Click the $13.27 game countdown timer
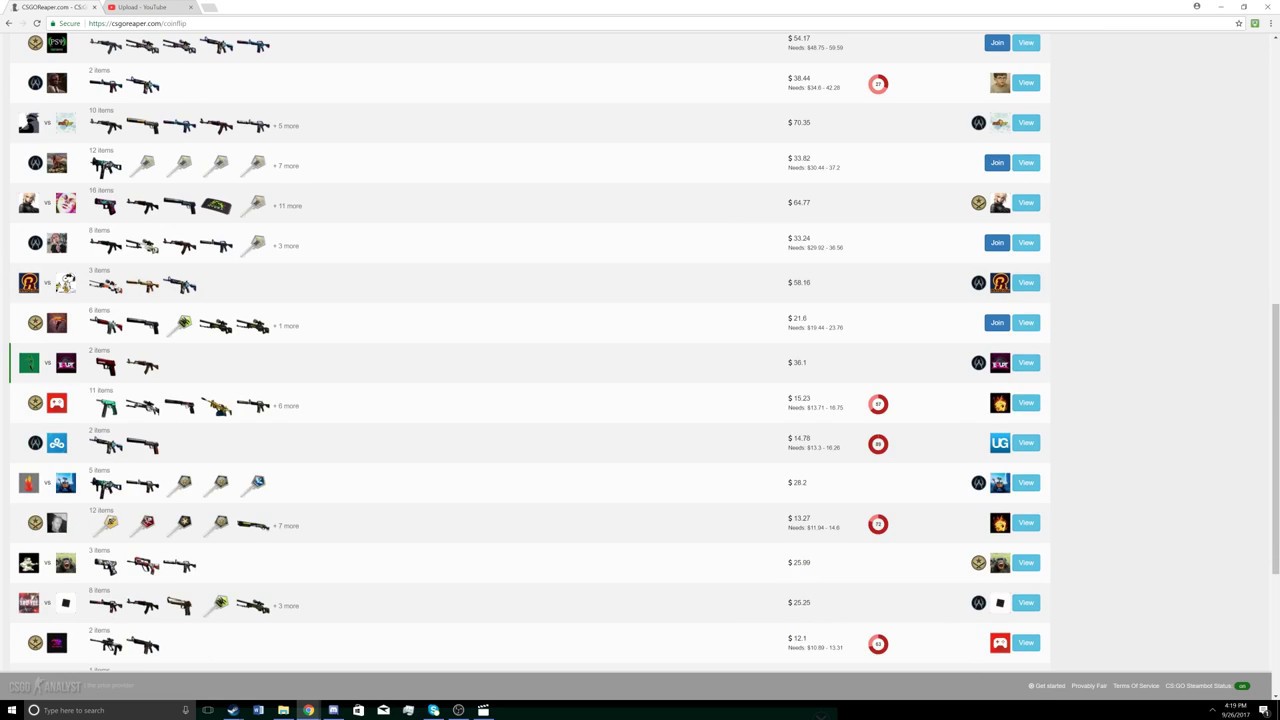Image resolution: width=1280 pixels, height=720 pixels. 878,524
